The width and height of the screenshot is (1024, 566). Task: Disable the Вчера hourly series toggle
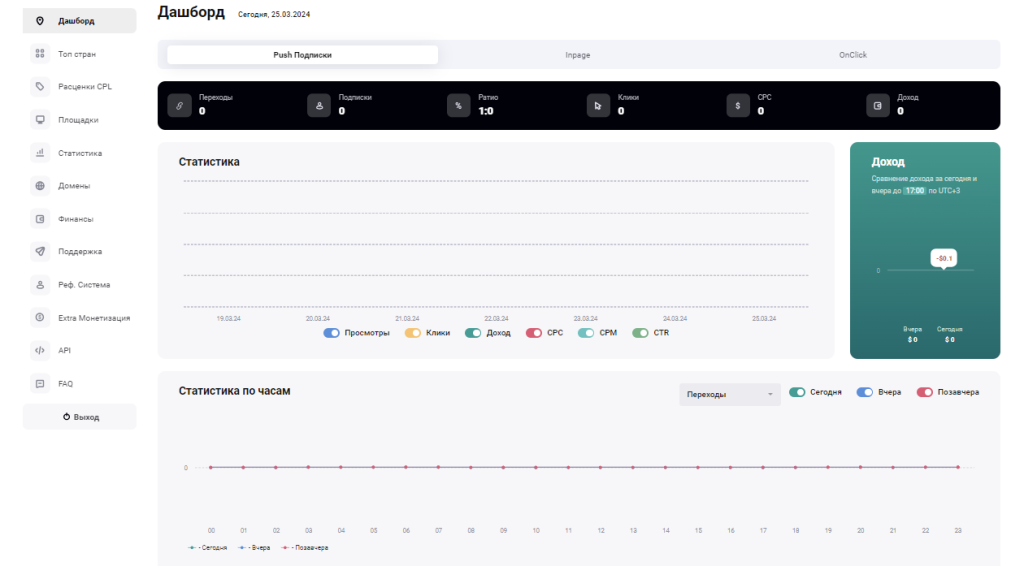864,392
